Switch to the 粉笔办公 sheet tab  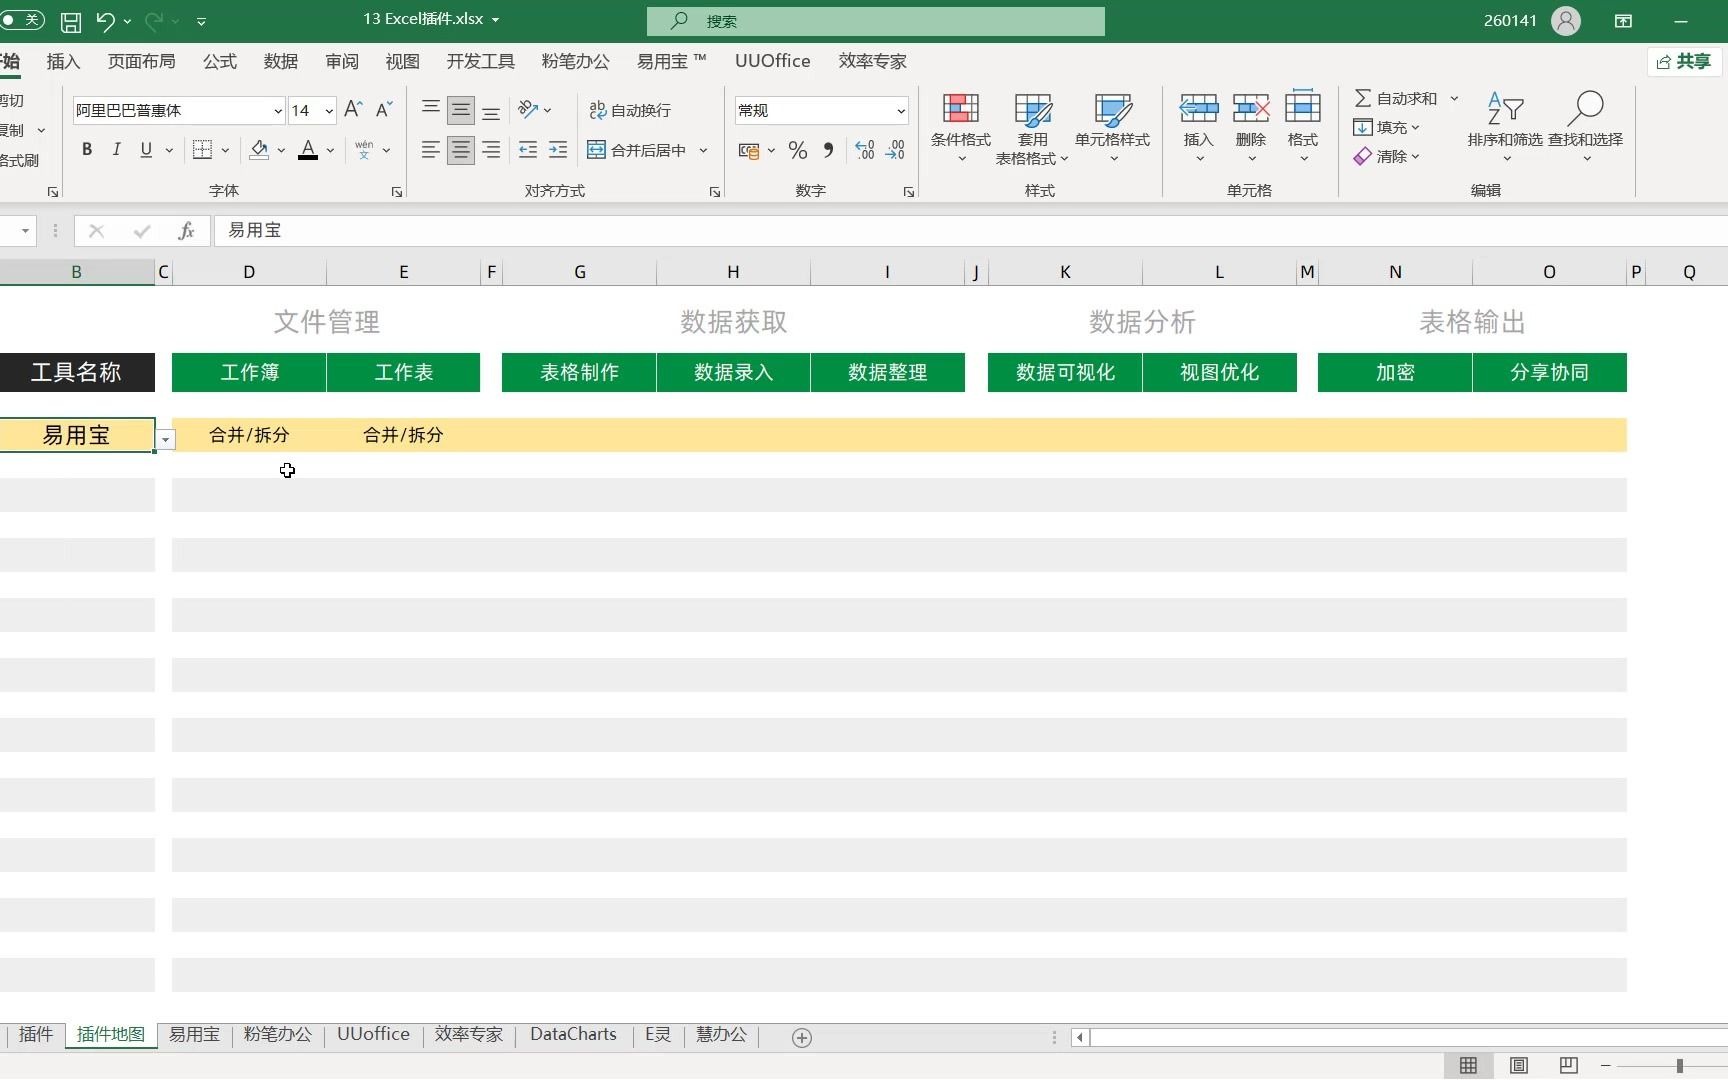(277, 1034)
